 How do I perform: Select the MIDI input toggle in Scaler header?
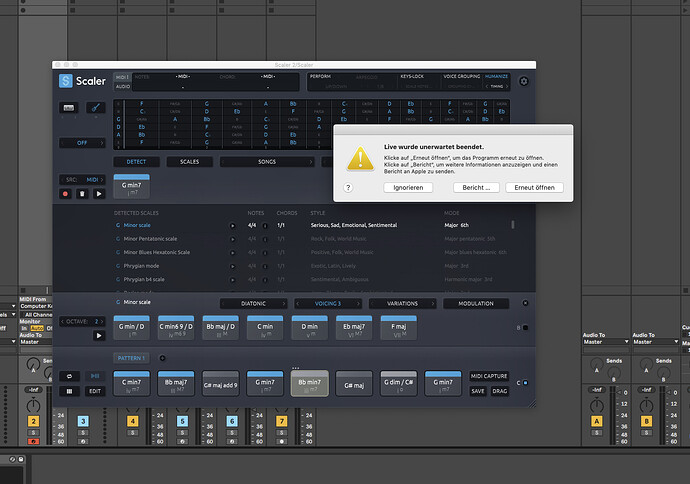click(x=122, y=77)
